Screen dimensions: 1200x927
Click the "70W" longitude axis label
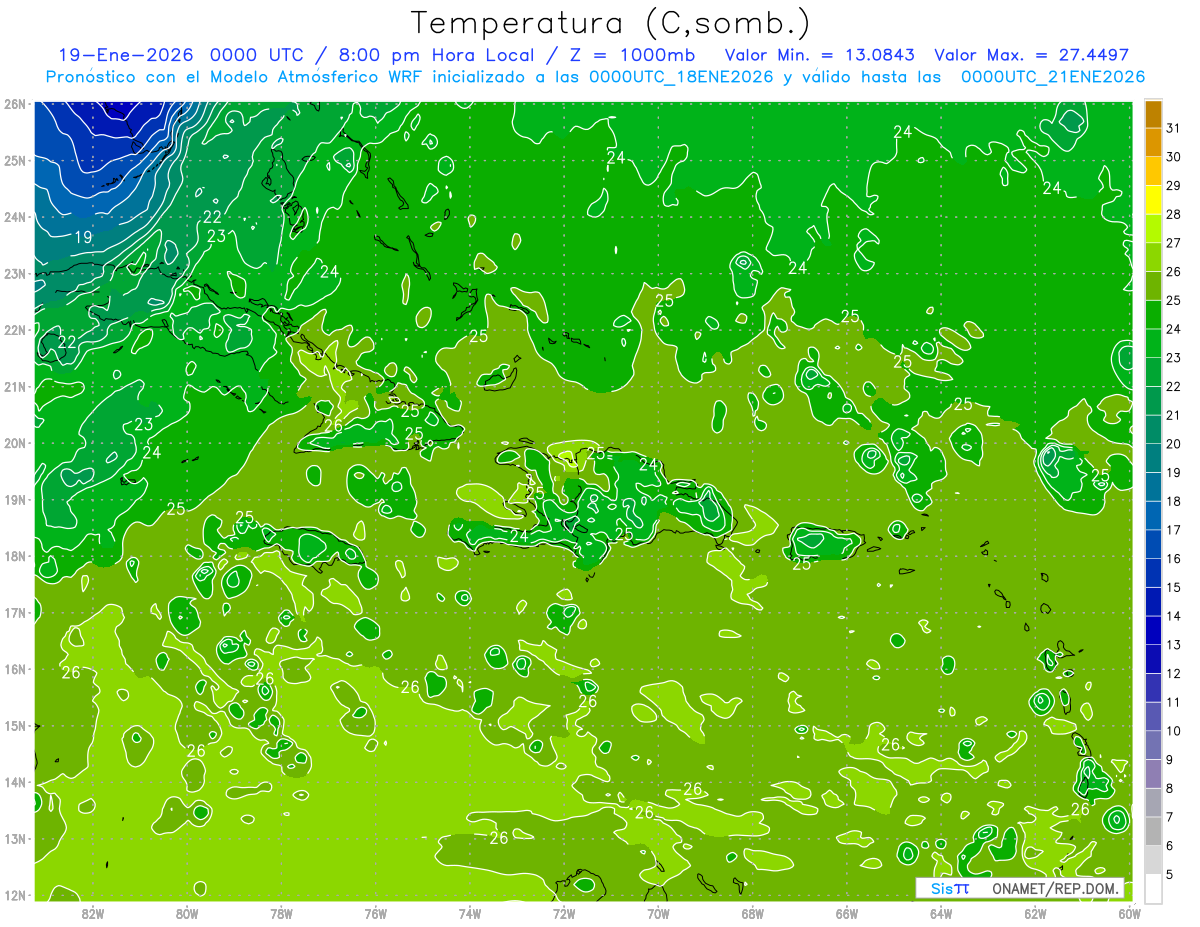[x=658, y=912]
